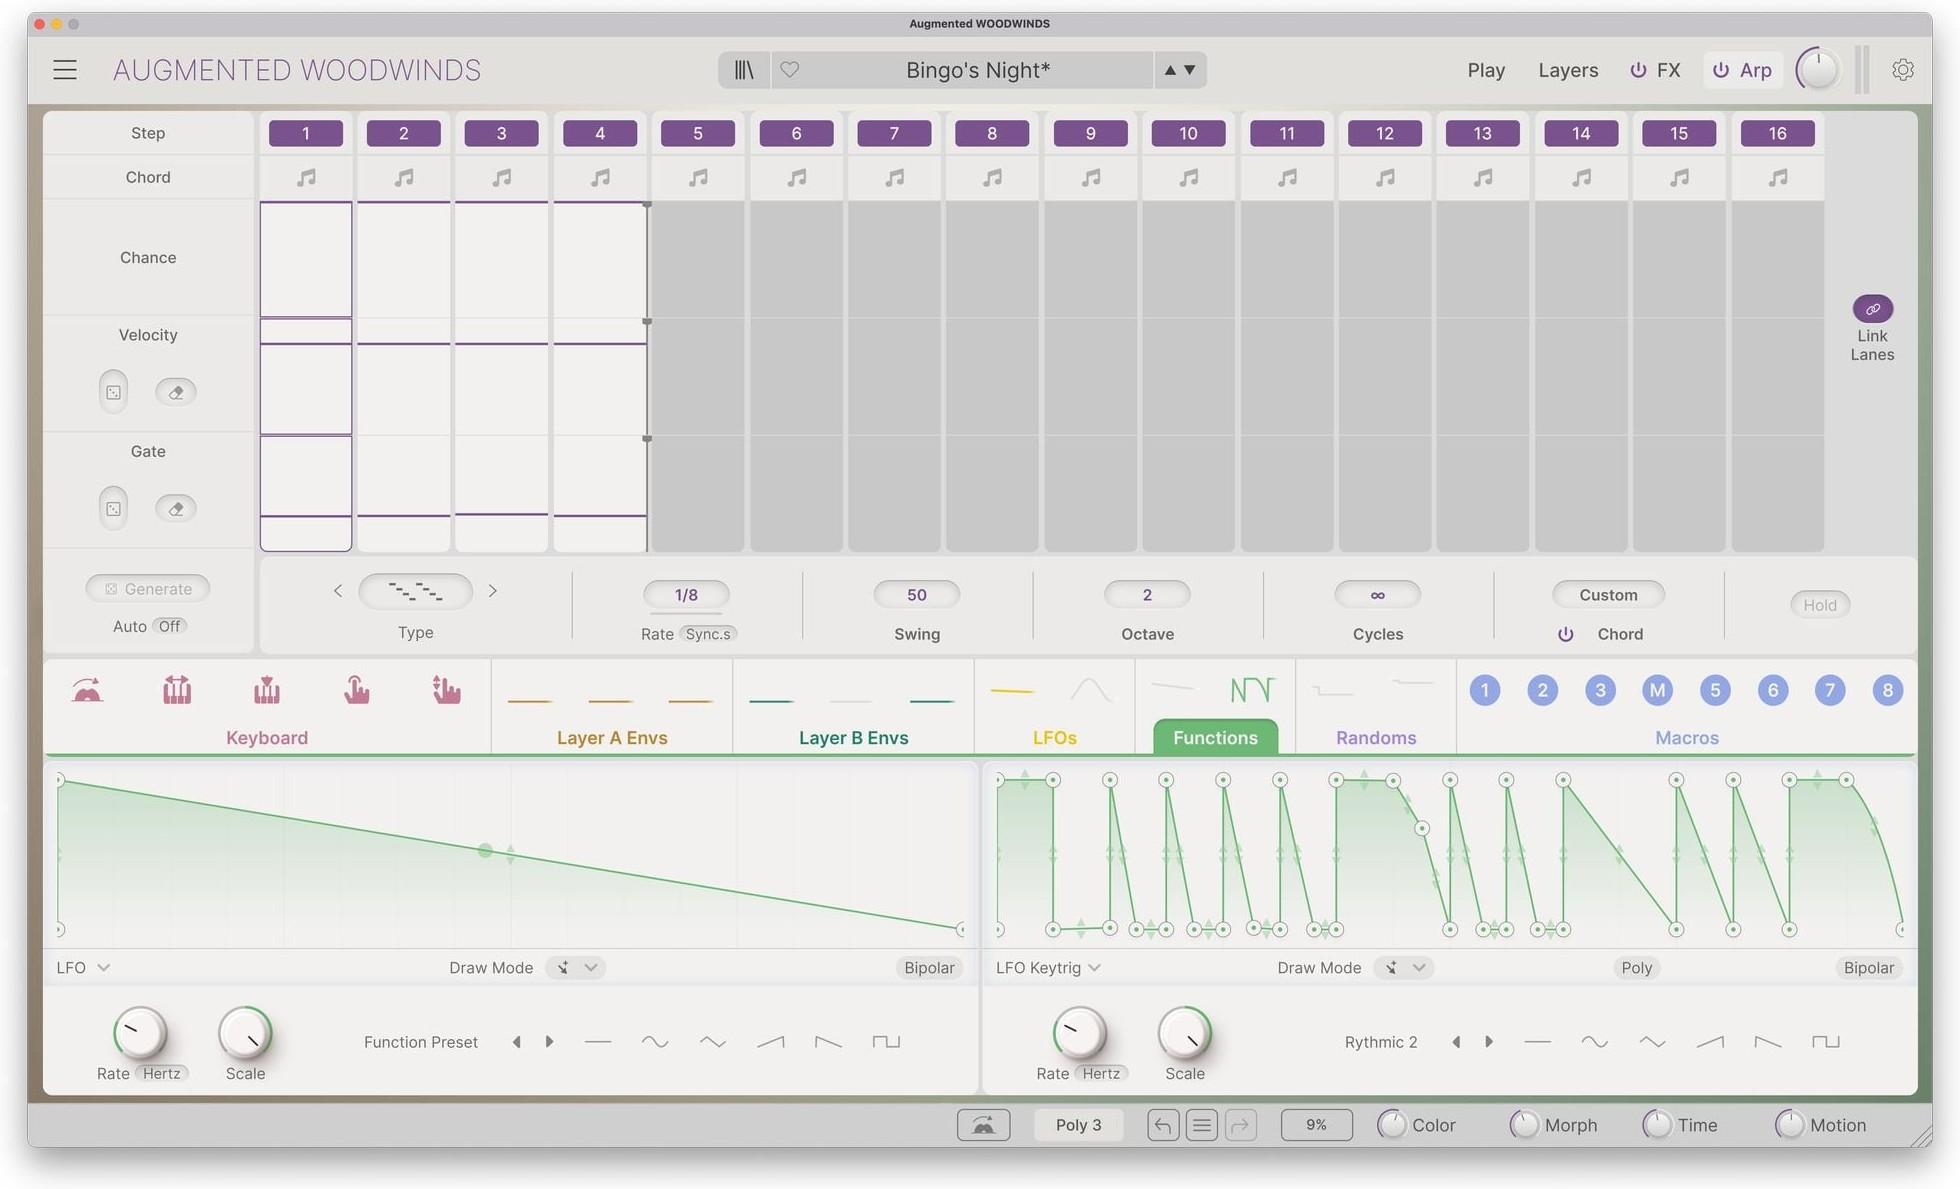The width and height of the screenshot is (1960, 1189).
Task: Erase the Velocity lane with the eraser icon
Action: click(x=176, y=392)
